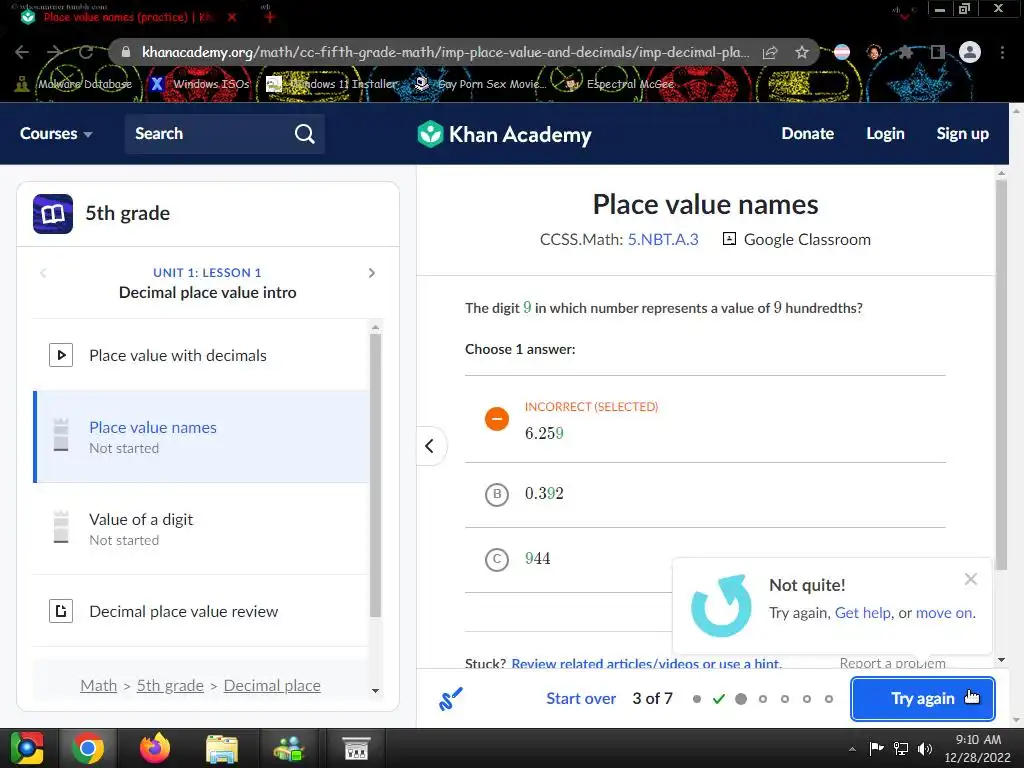Click Start over
The width and height of the screenshot is (1024, 768).
(581, 699)
